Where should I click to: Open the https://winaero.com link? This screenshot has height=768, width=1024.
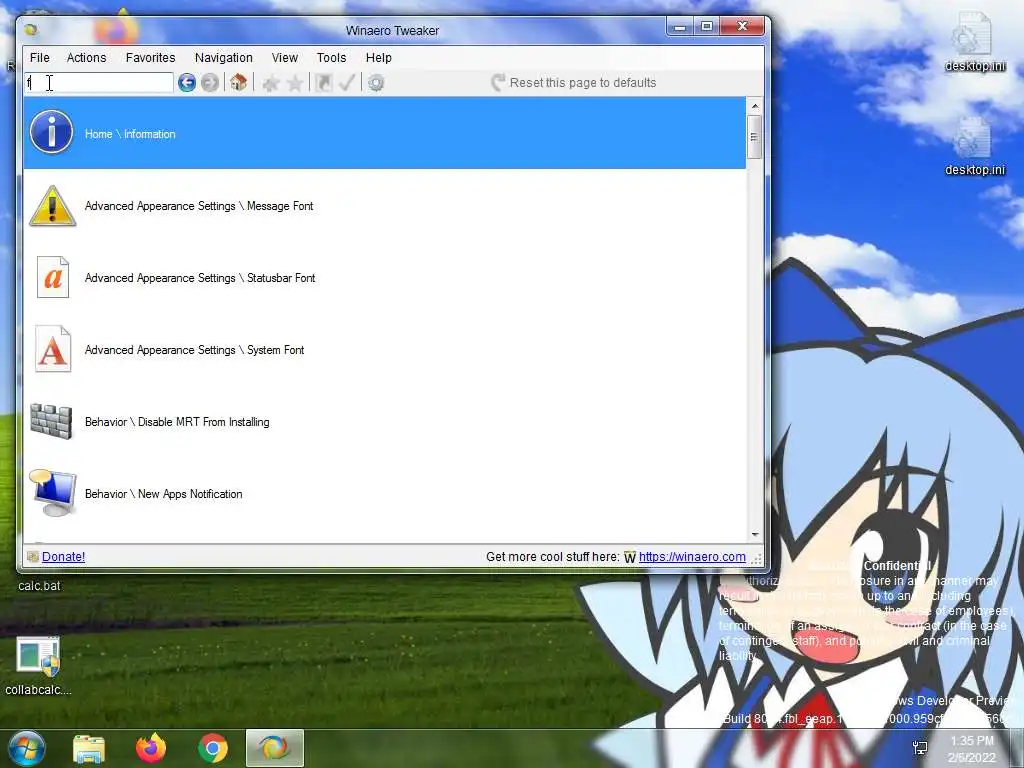coord(692,556)
